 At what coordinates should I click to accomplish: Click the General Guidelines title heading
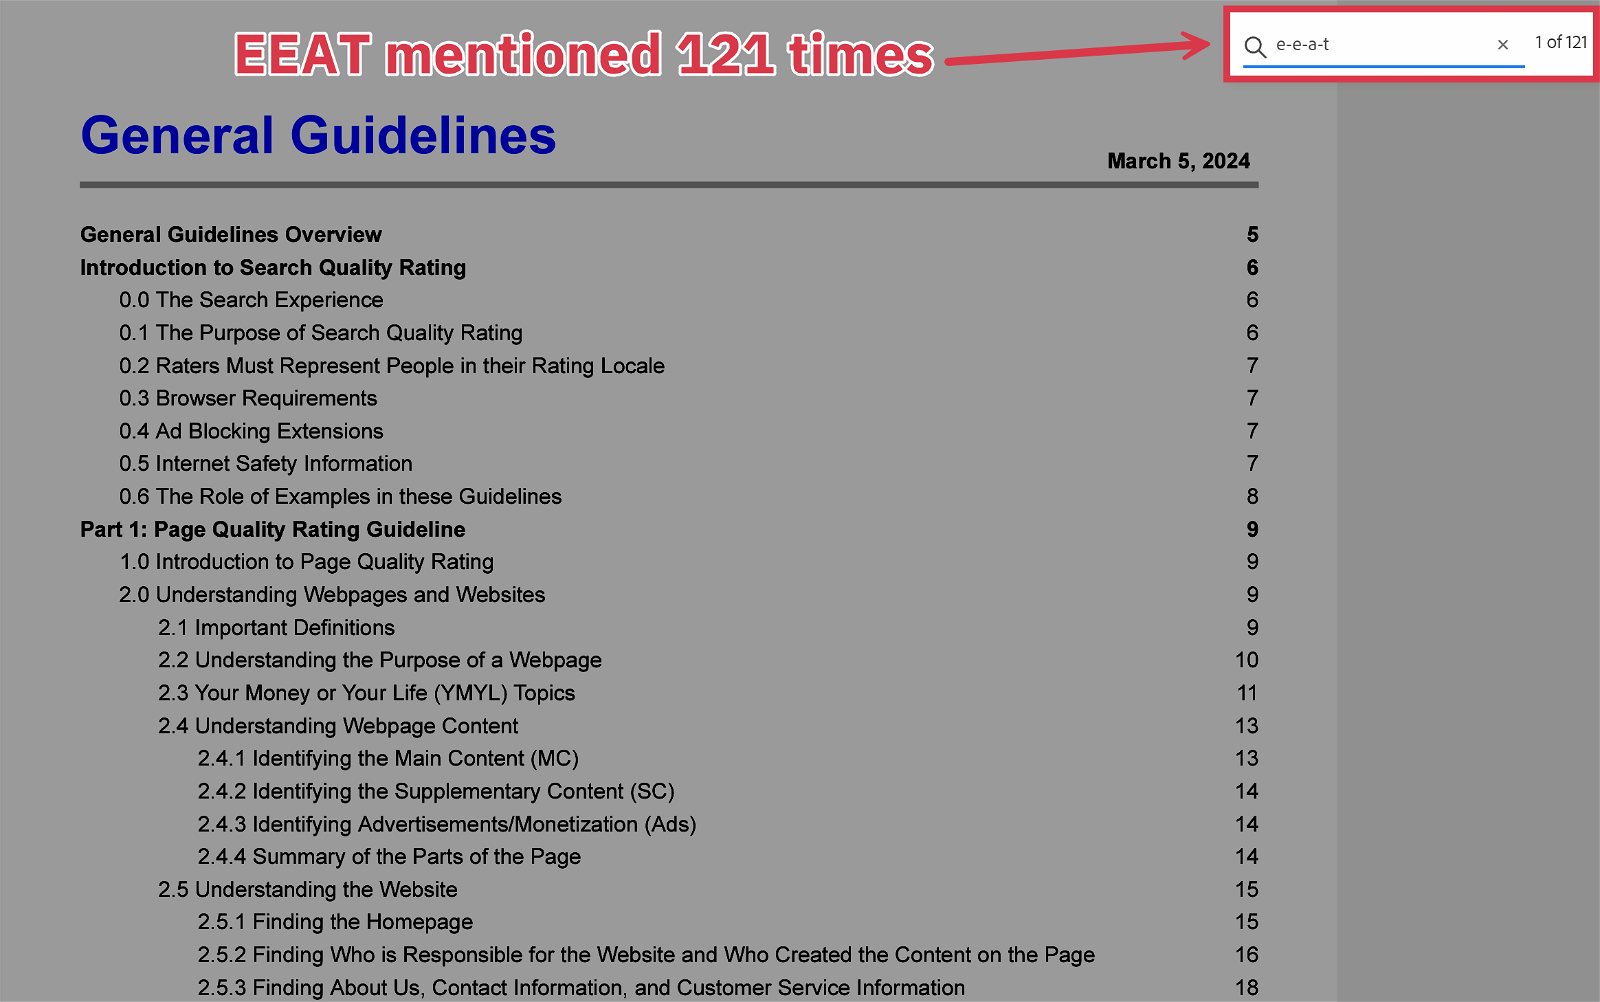point(318,136)
